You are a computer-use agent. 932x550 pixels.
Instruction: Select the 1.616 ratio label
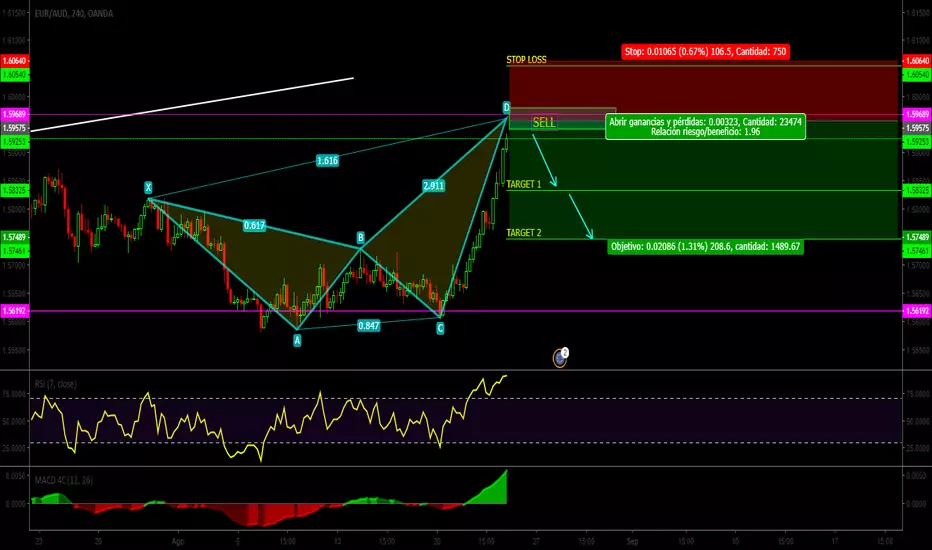pos(327,161)
